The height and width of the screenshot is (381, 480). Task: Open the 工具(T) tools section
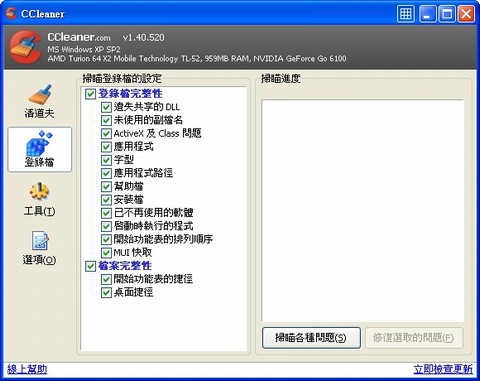(39, 199)
